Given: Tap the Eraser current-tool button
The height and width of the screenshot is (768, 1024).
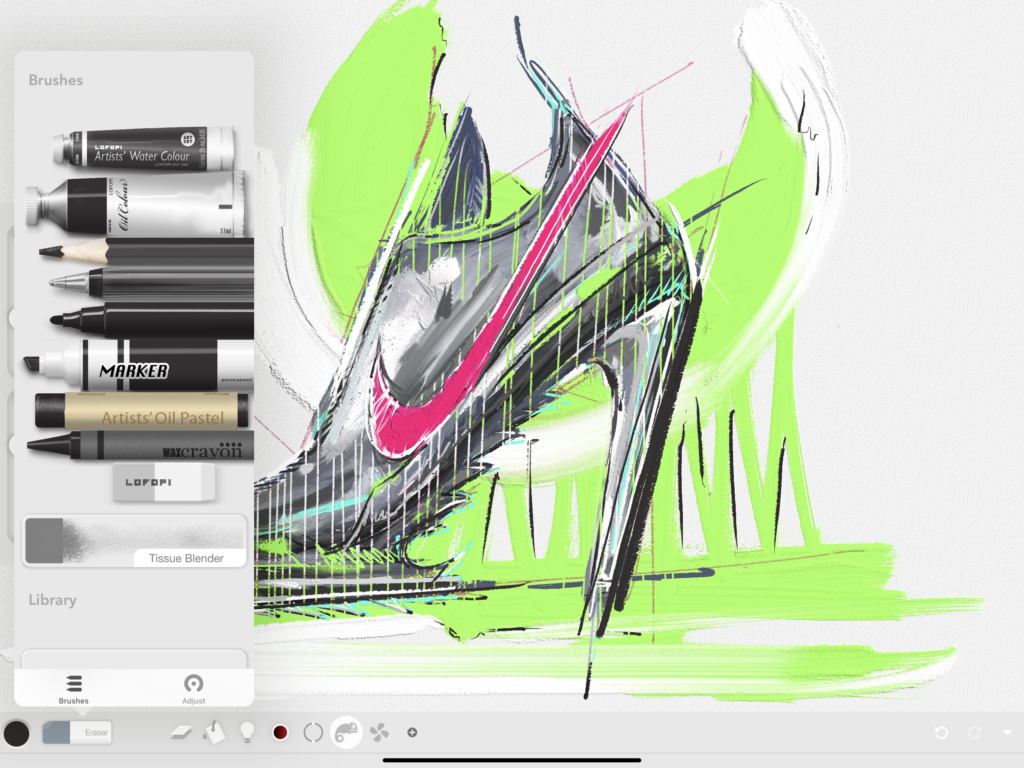Looking at the screenshot, I should click(x=76, y=733).
